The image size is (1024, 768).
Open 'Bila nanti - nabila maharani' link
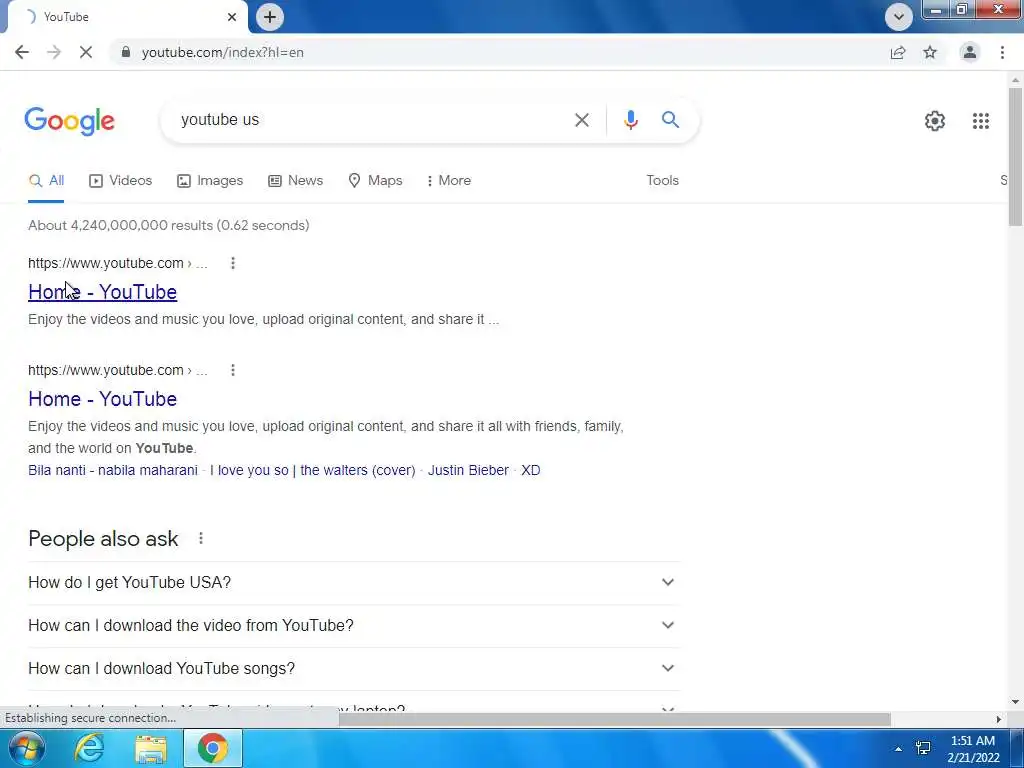coord(113,470)
